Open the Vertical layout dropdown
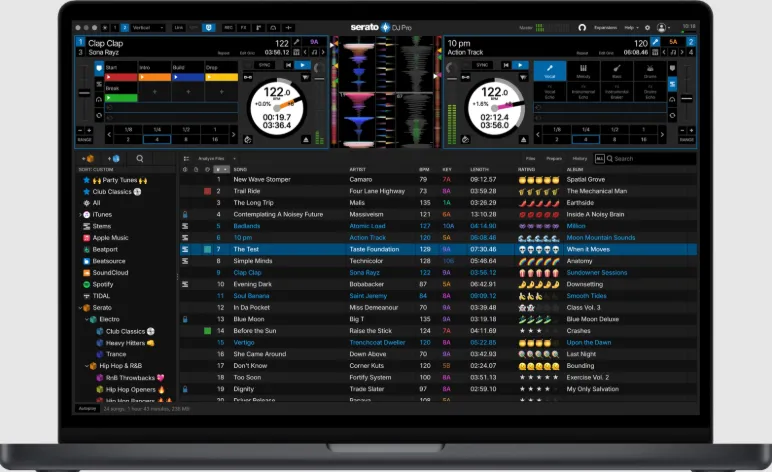 coord(147,28)
